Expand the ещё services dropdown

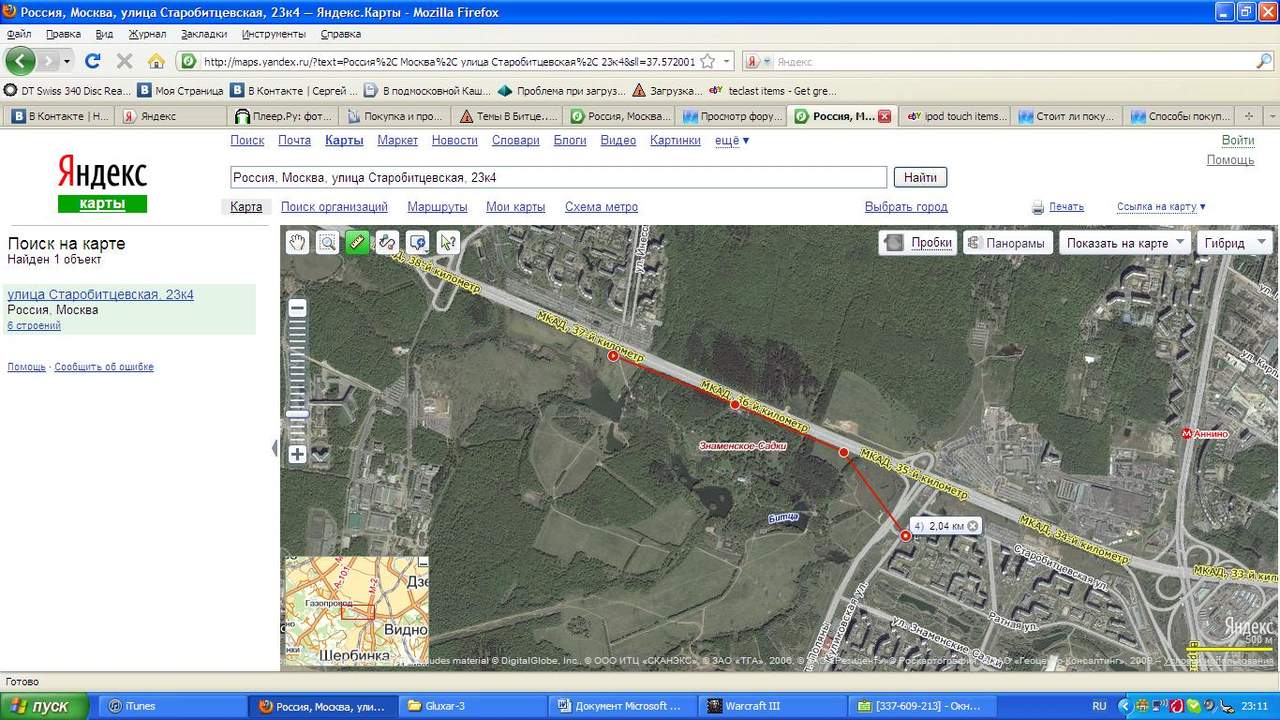point(732,140)
